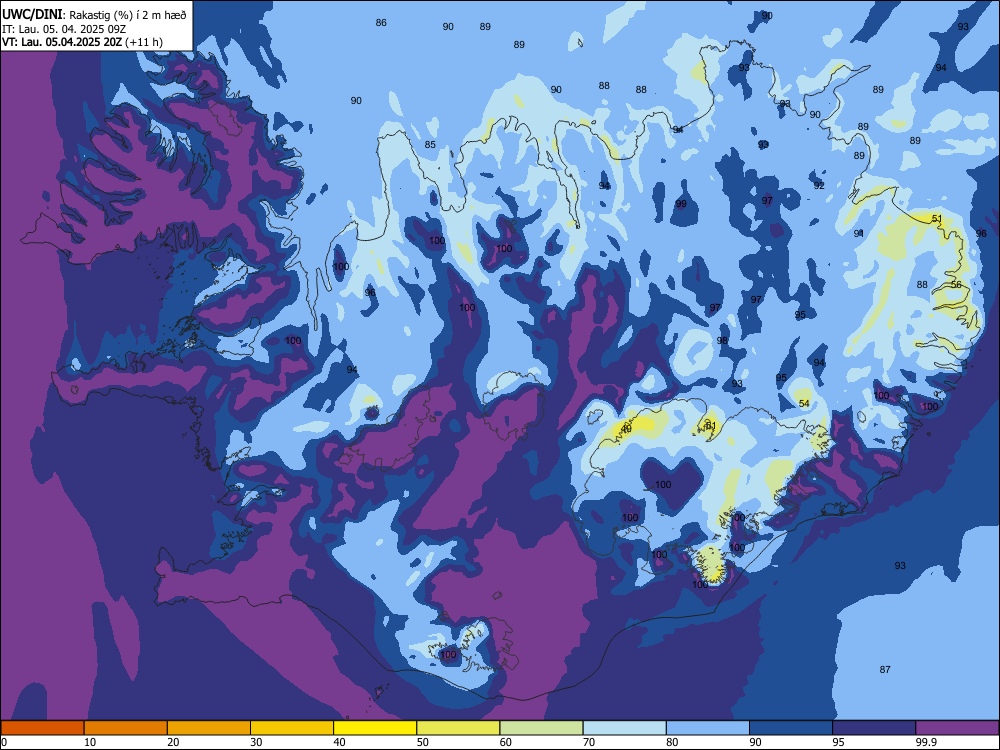Select the sky blue 80–90 legend swatch
1000x750 pixels.
(708, 728)
